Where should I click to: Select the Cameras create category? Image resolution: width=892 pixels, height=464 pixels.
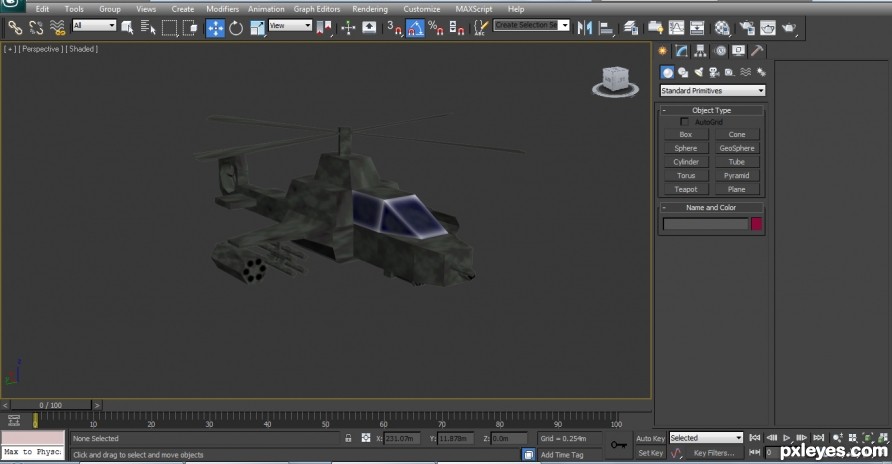tap(714, 72)
